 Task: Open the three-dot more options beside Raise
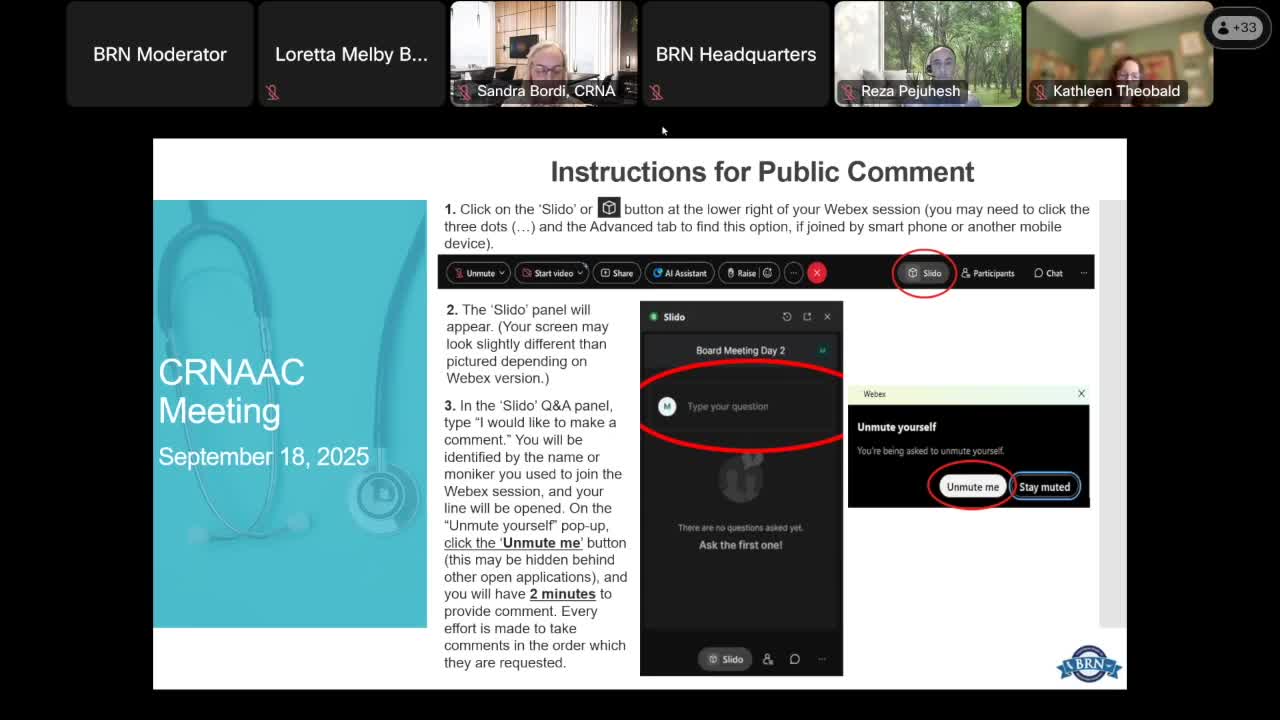coord(793,273)
